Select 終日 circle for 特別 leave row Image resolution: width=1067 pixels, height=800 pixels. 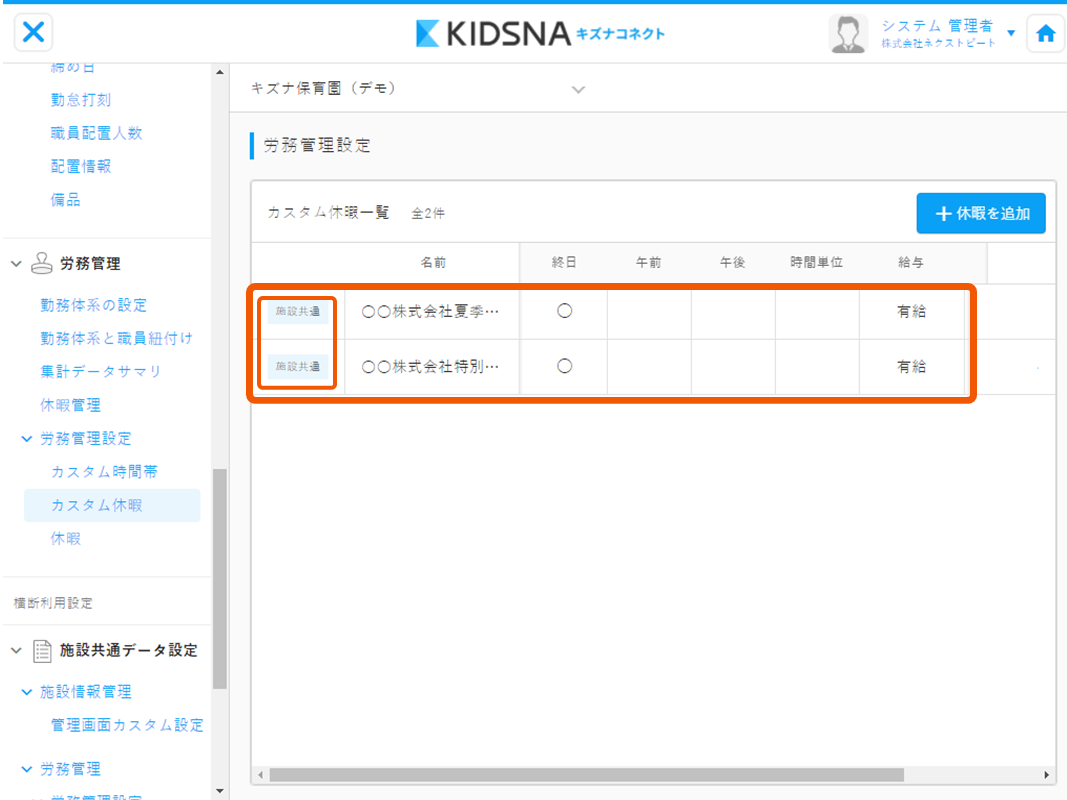click(564, 366)
